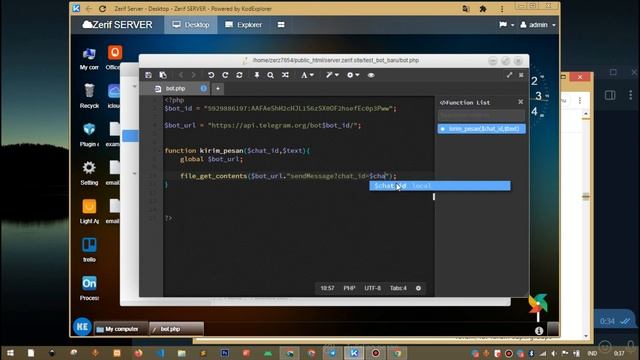Open the admin user menu
This screenshot has width=640, height=360.
[x=538, y=25]
